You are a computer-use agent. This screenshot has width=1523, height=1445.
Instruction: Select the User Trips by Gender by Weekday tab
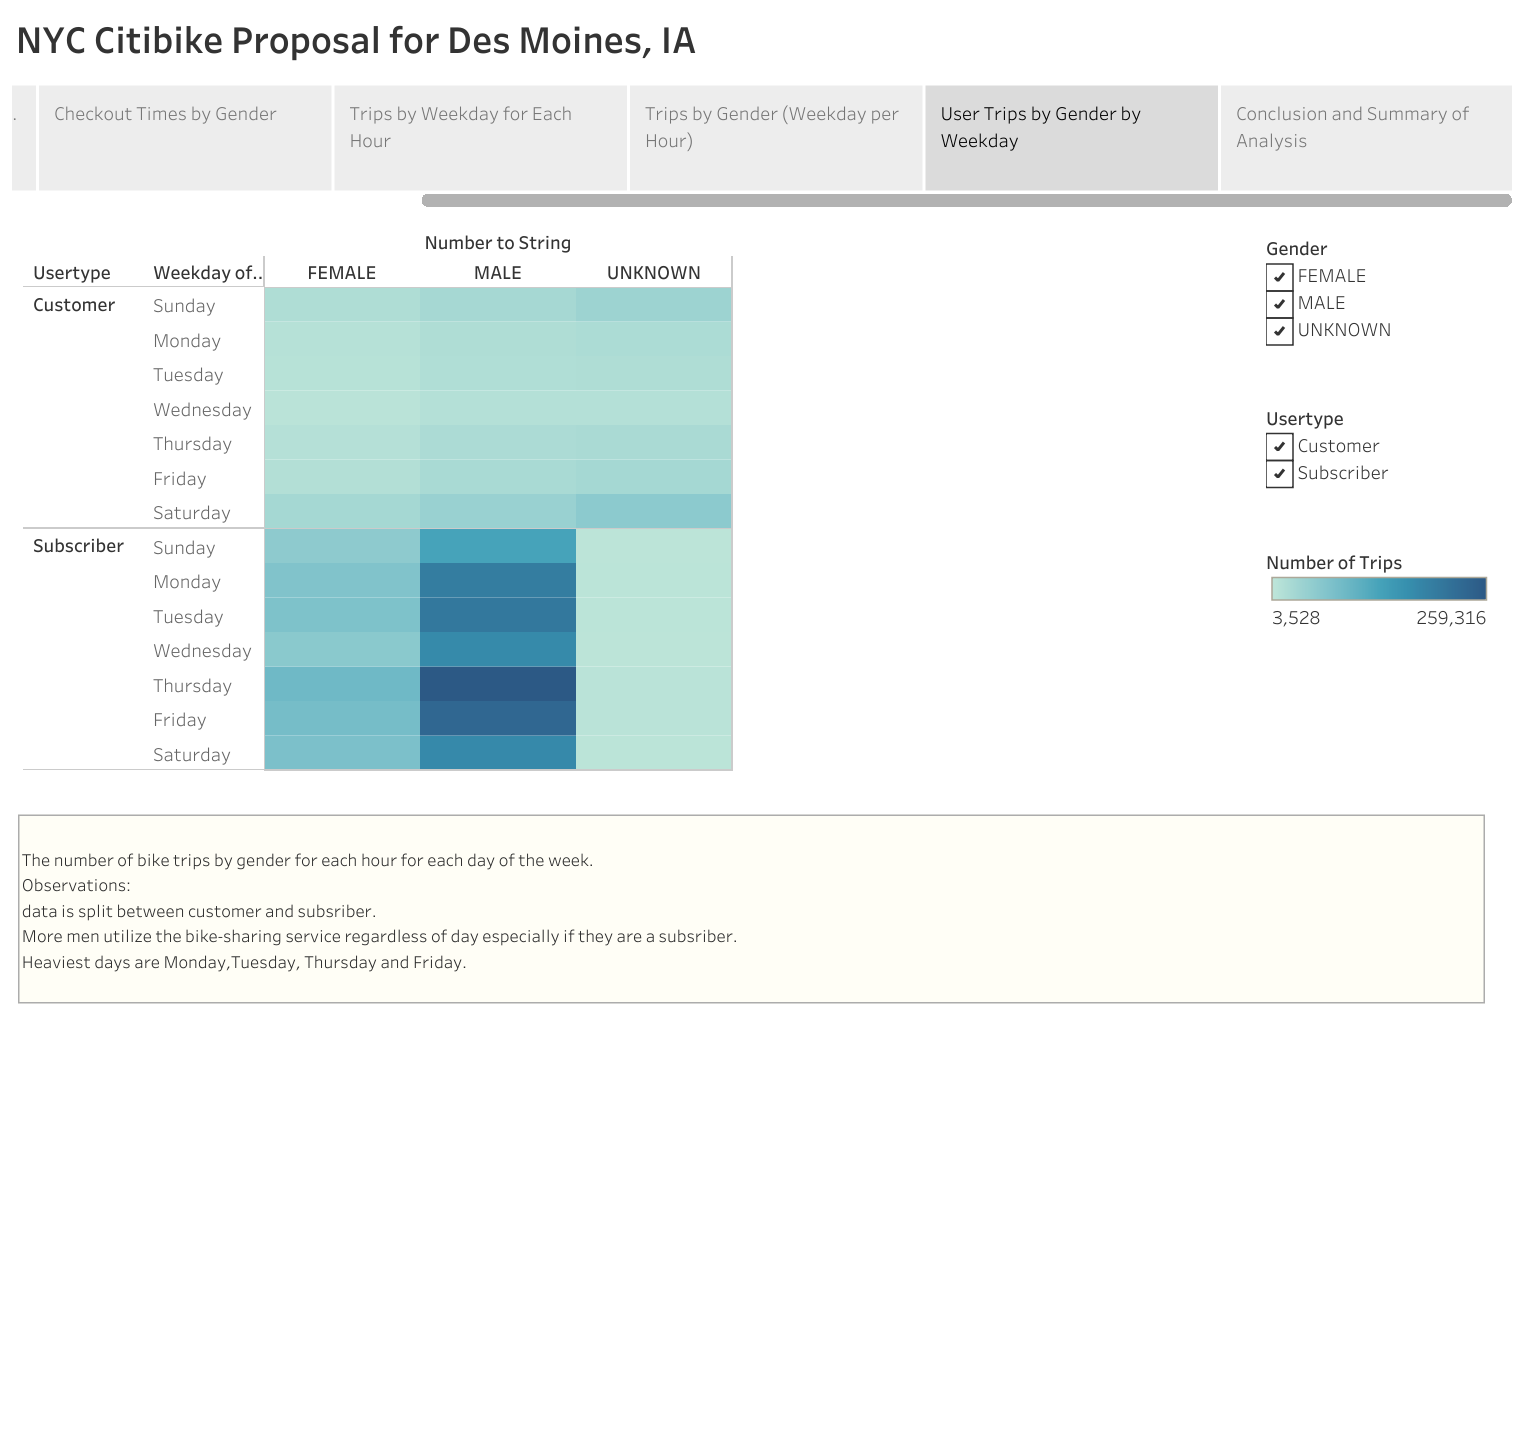coord(1071,137)
